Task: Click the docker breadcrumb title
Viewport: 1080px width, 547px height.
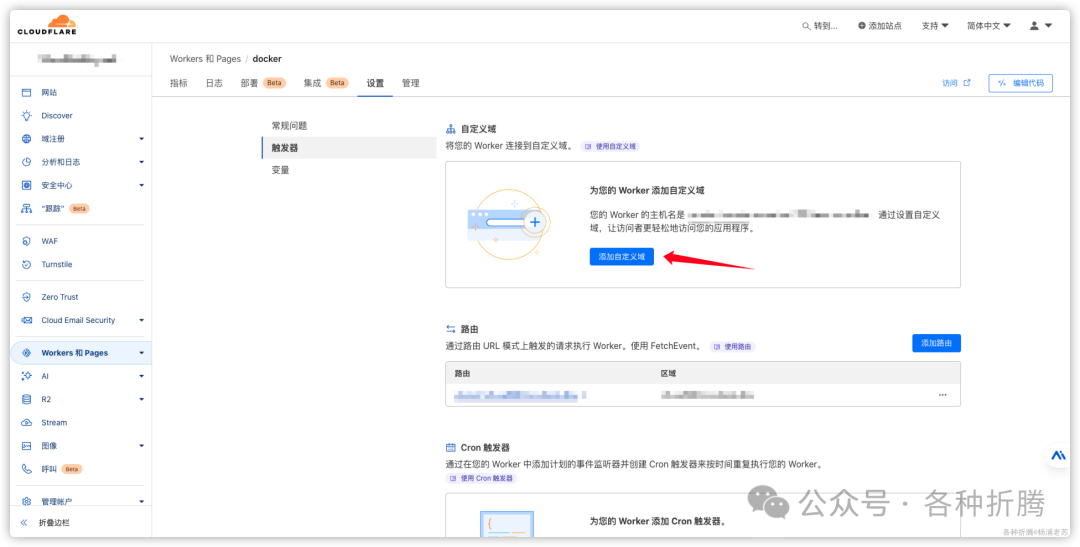Action: [x=267, y=59]
